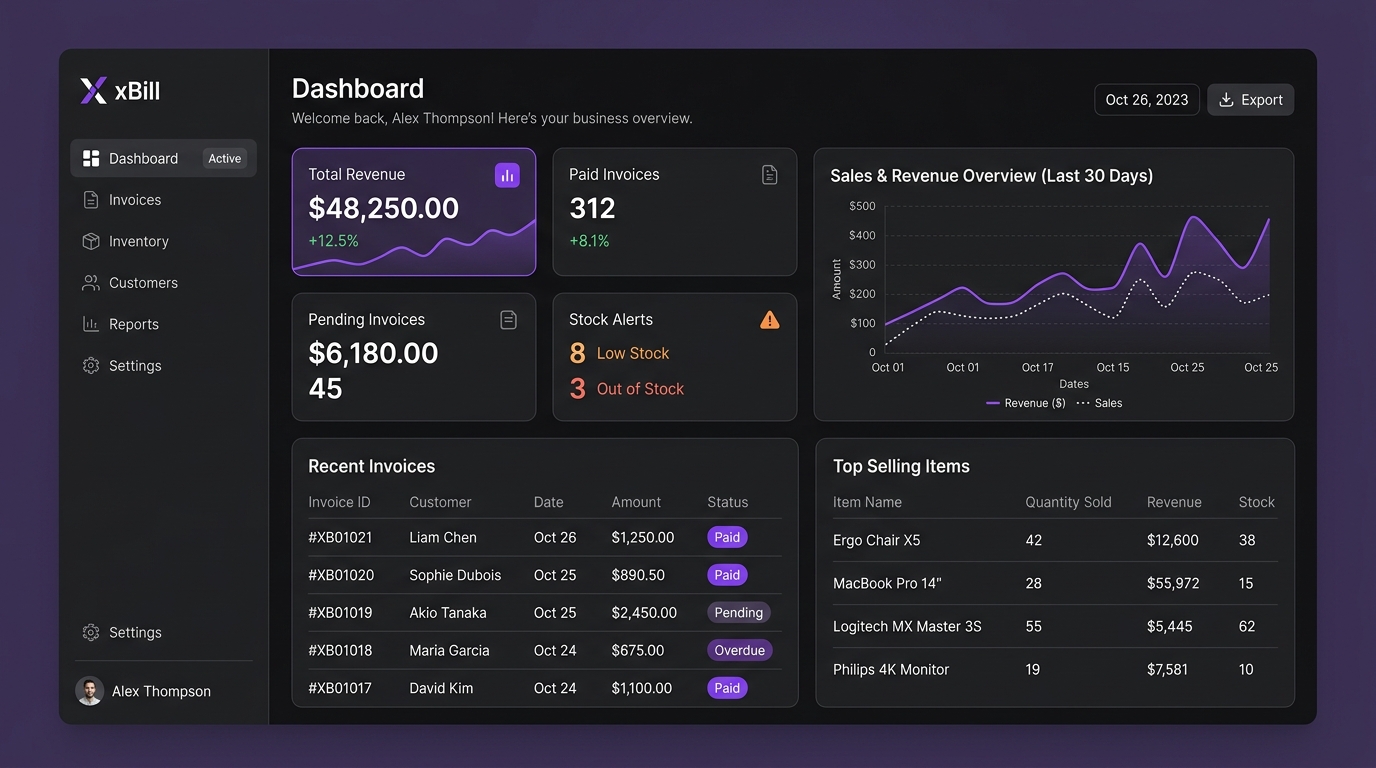
Task: Click the orange warning icon in Stock Alerts
Action: point(769,320)
